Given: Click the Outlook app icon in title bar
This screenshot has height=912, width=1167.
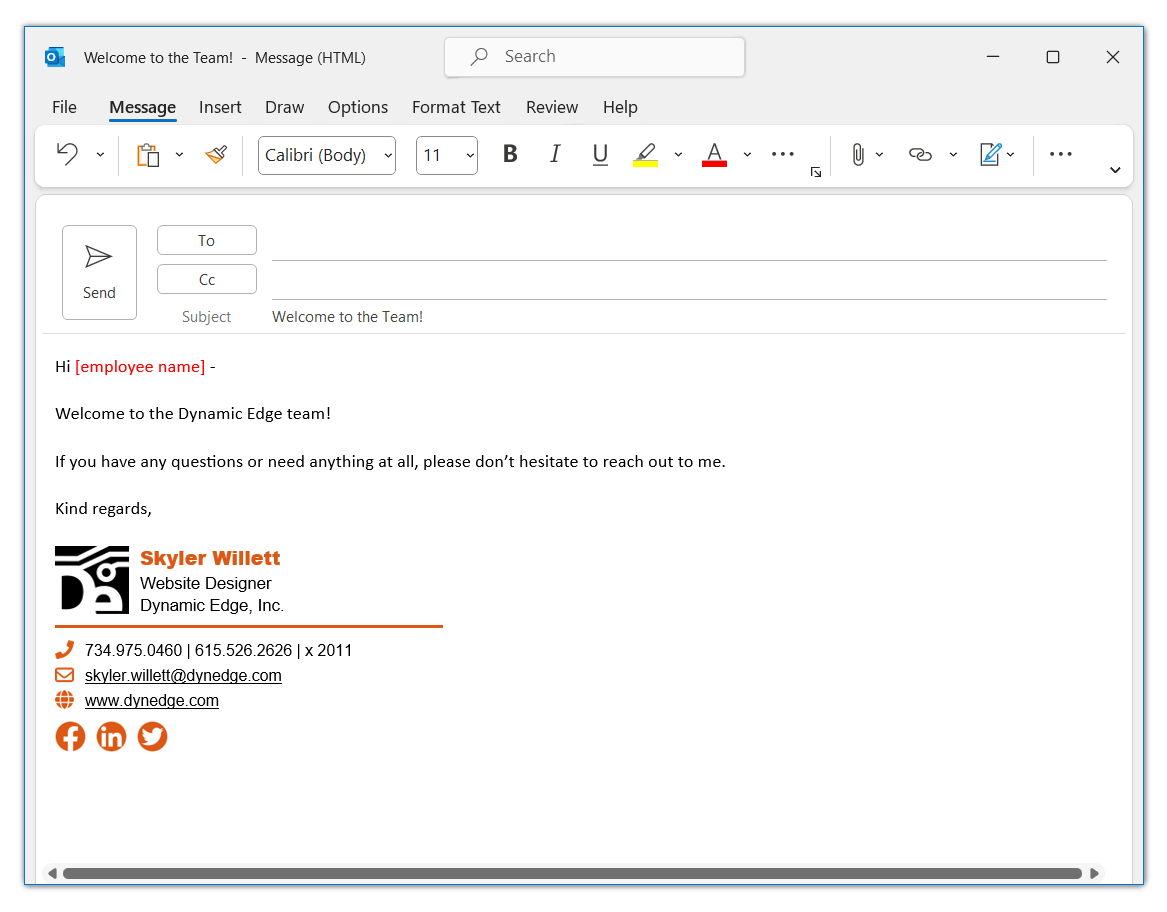Looking at the screenshot, I should point(54,57).
